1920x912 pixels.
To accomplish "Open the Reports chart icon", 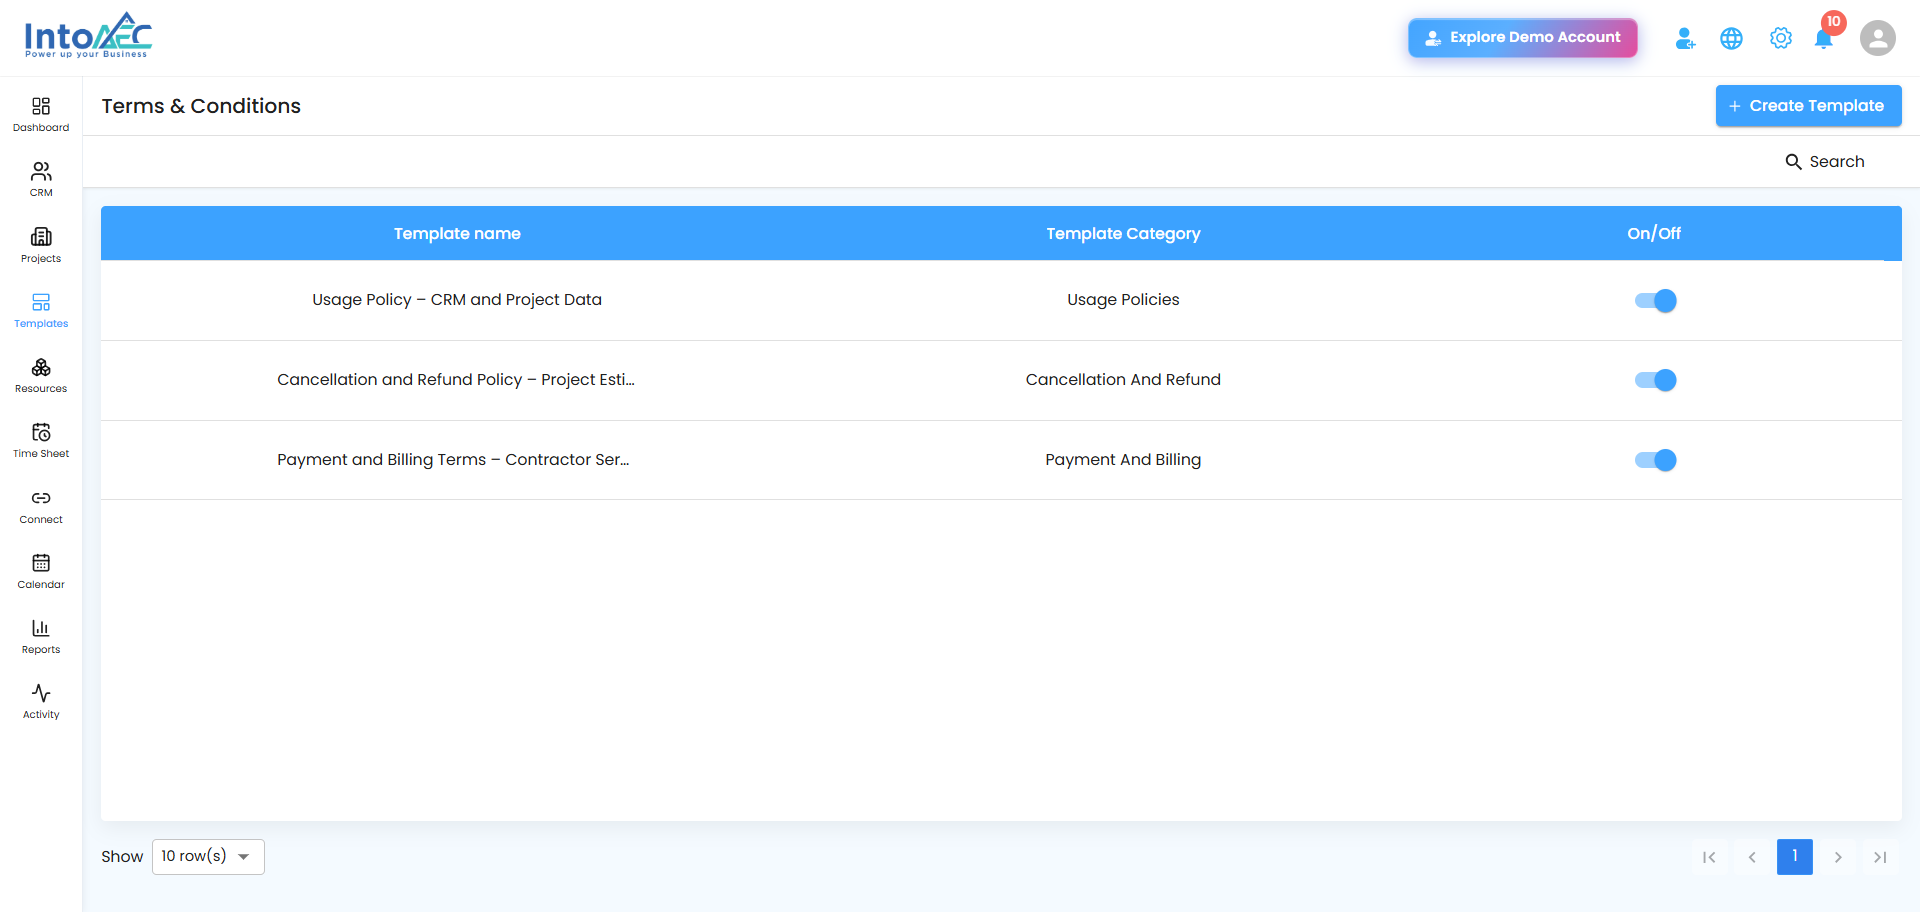I will 41,628.
